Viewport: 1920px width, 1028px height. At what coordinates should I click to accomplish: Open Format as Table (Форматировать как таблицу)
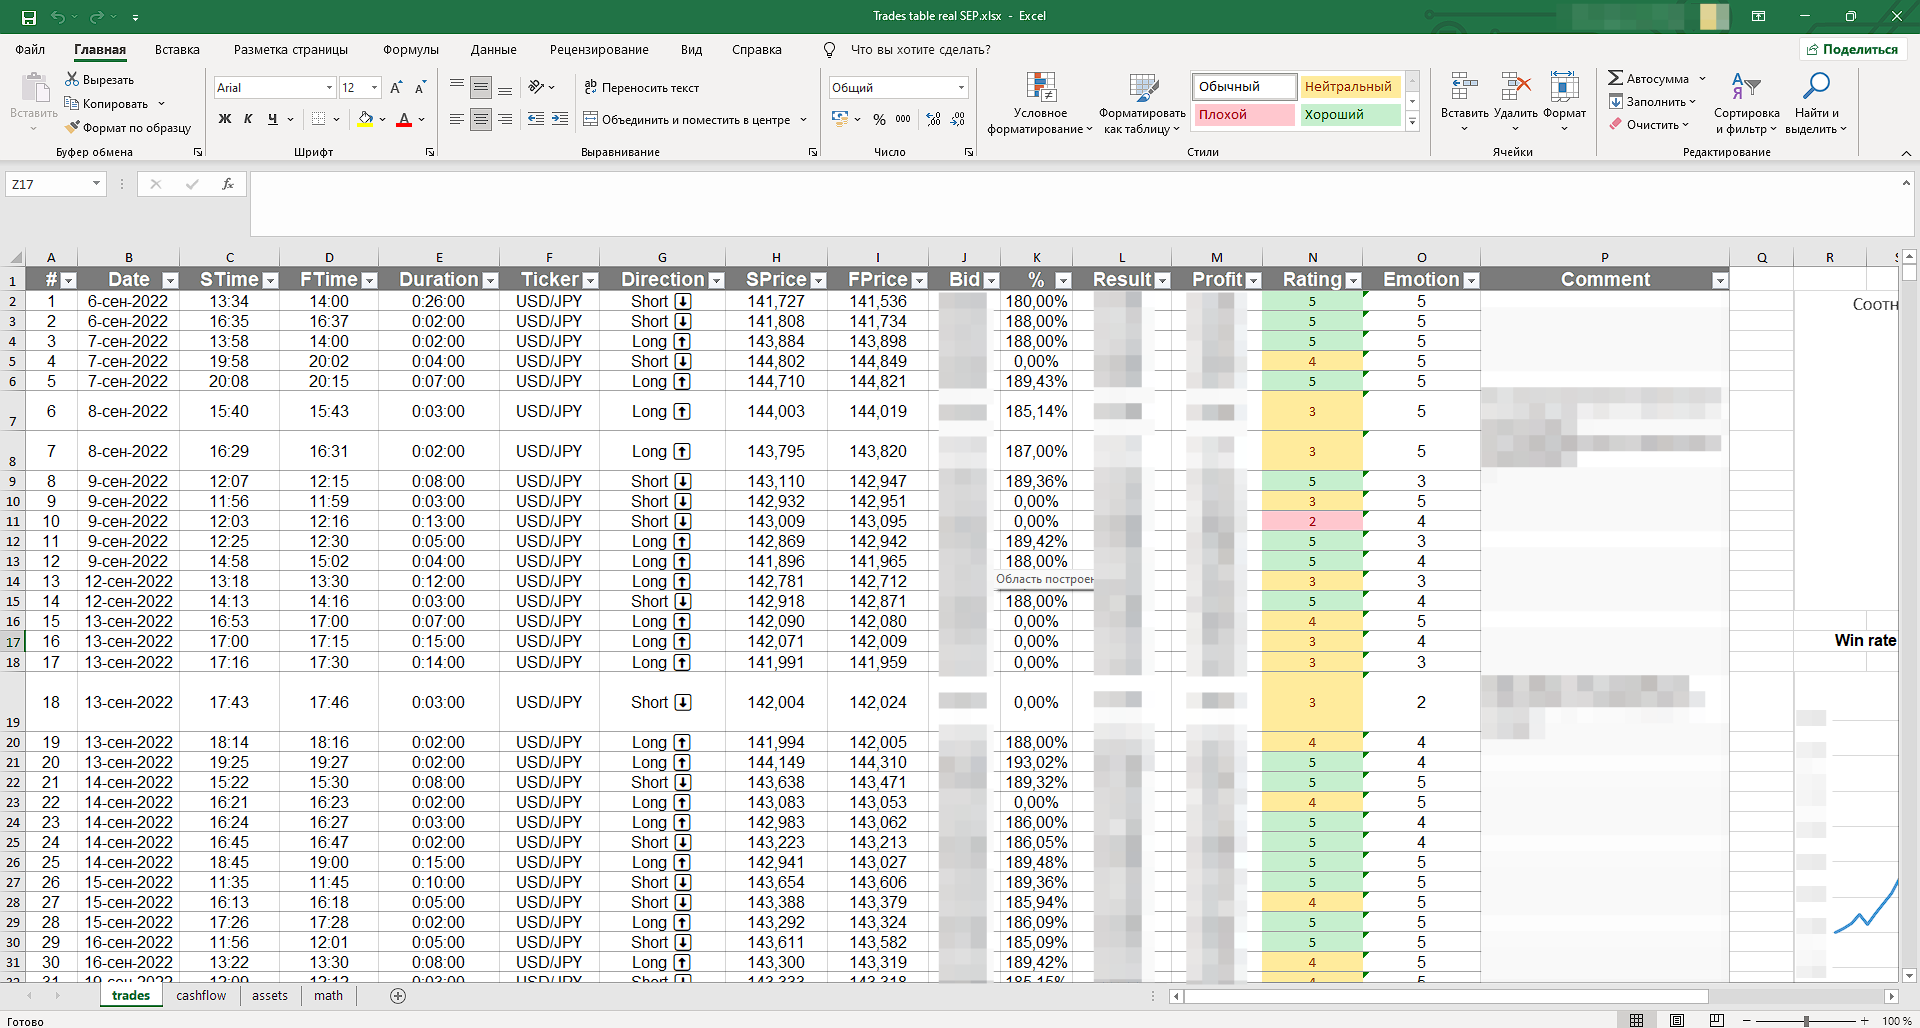coord(1142,103)
